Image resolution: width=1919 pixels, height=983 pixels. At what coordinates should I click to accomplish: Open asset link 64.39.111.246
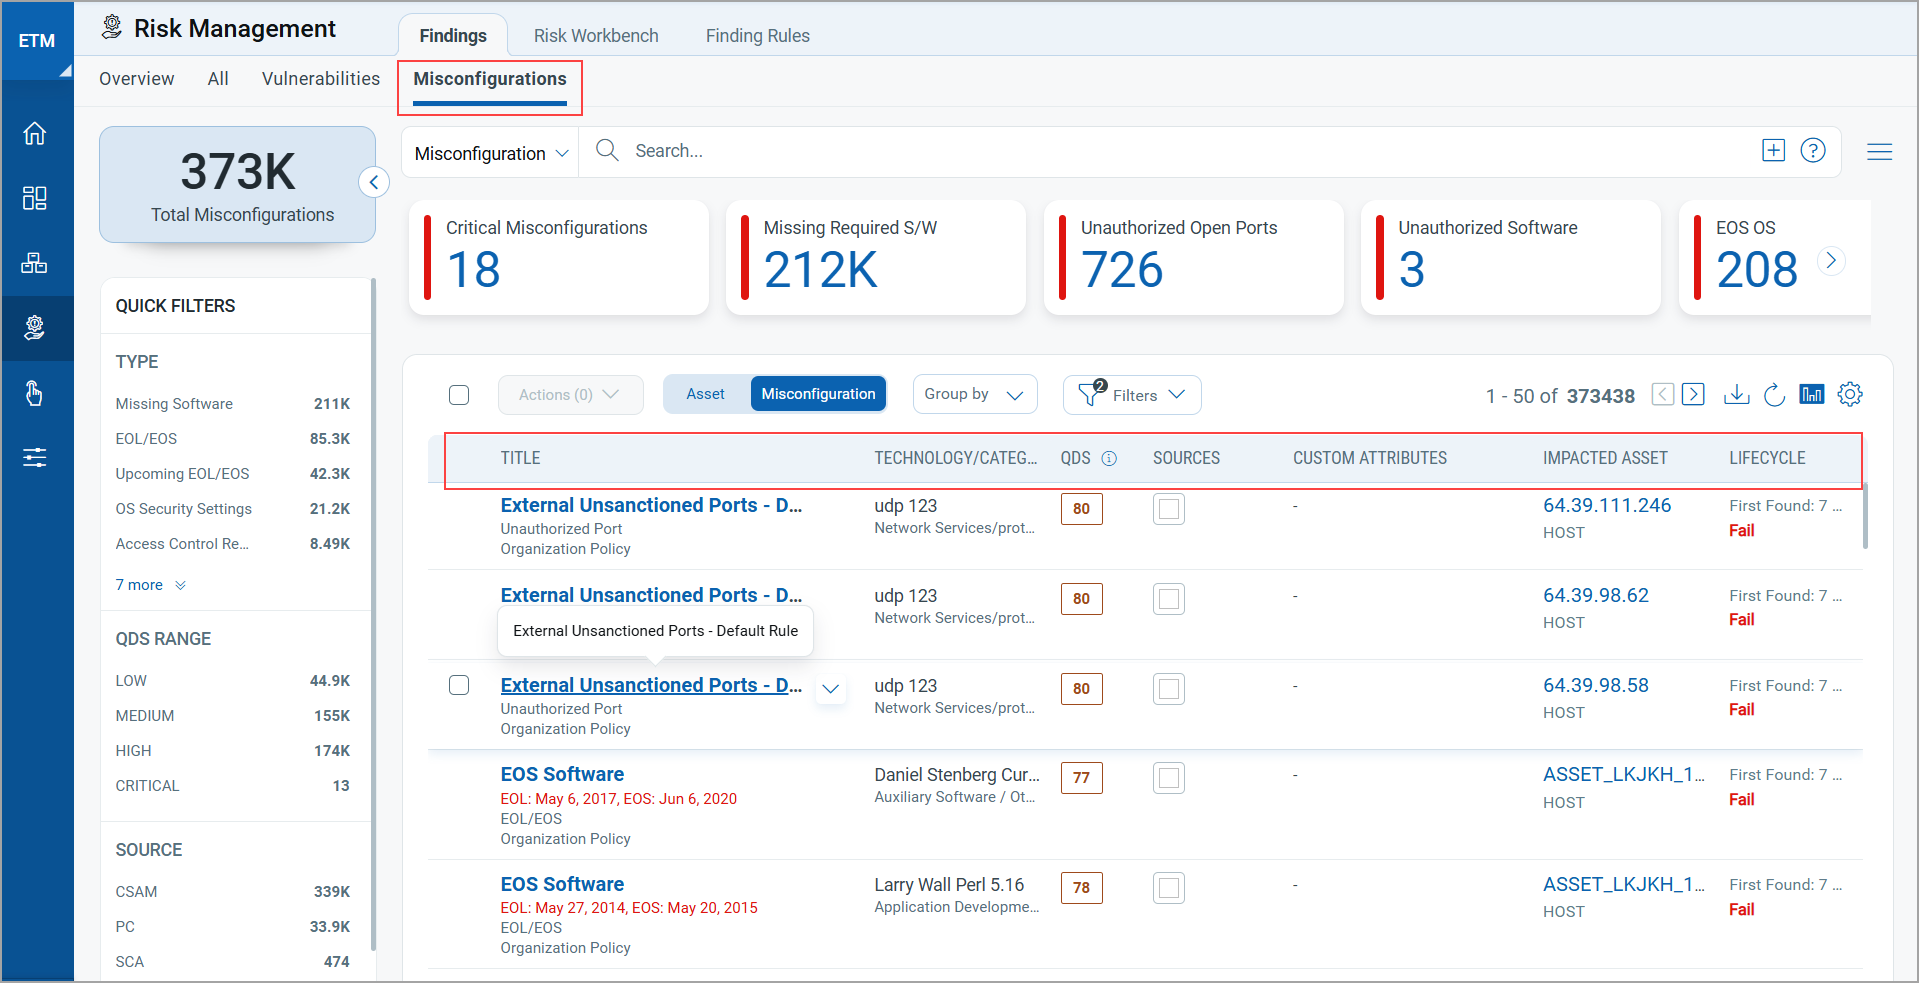click(x=1606, y=506)
